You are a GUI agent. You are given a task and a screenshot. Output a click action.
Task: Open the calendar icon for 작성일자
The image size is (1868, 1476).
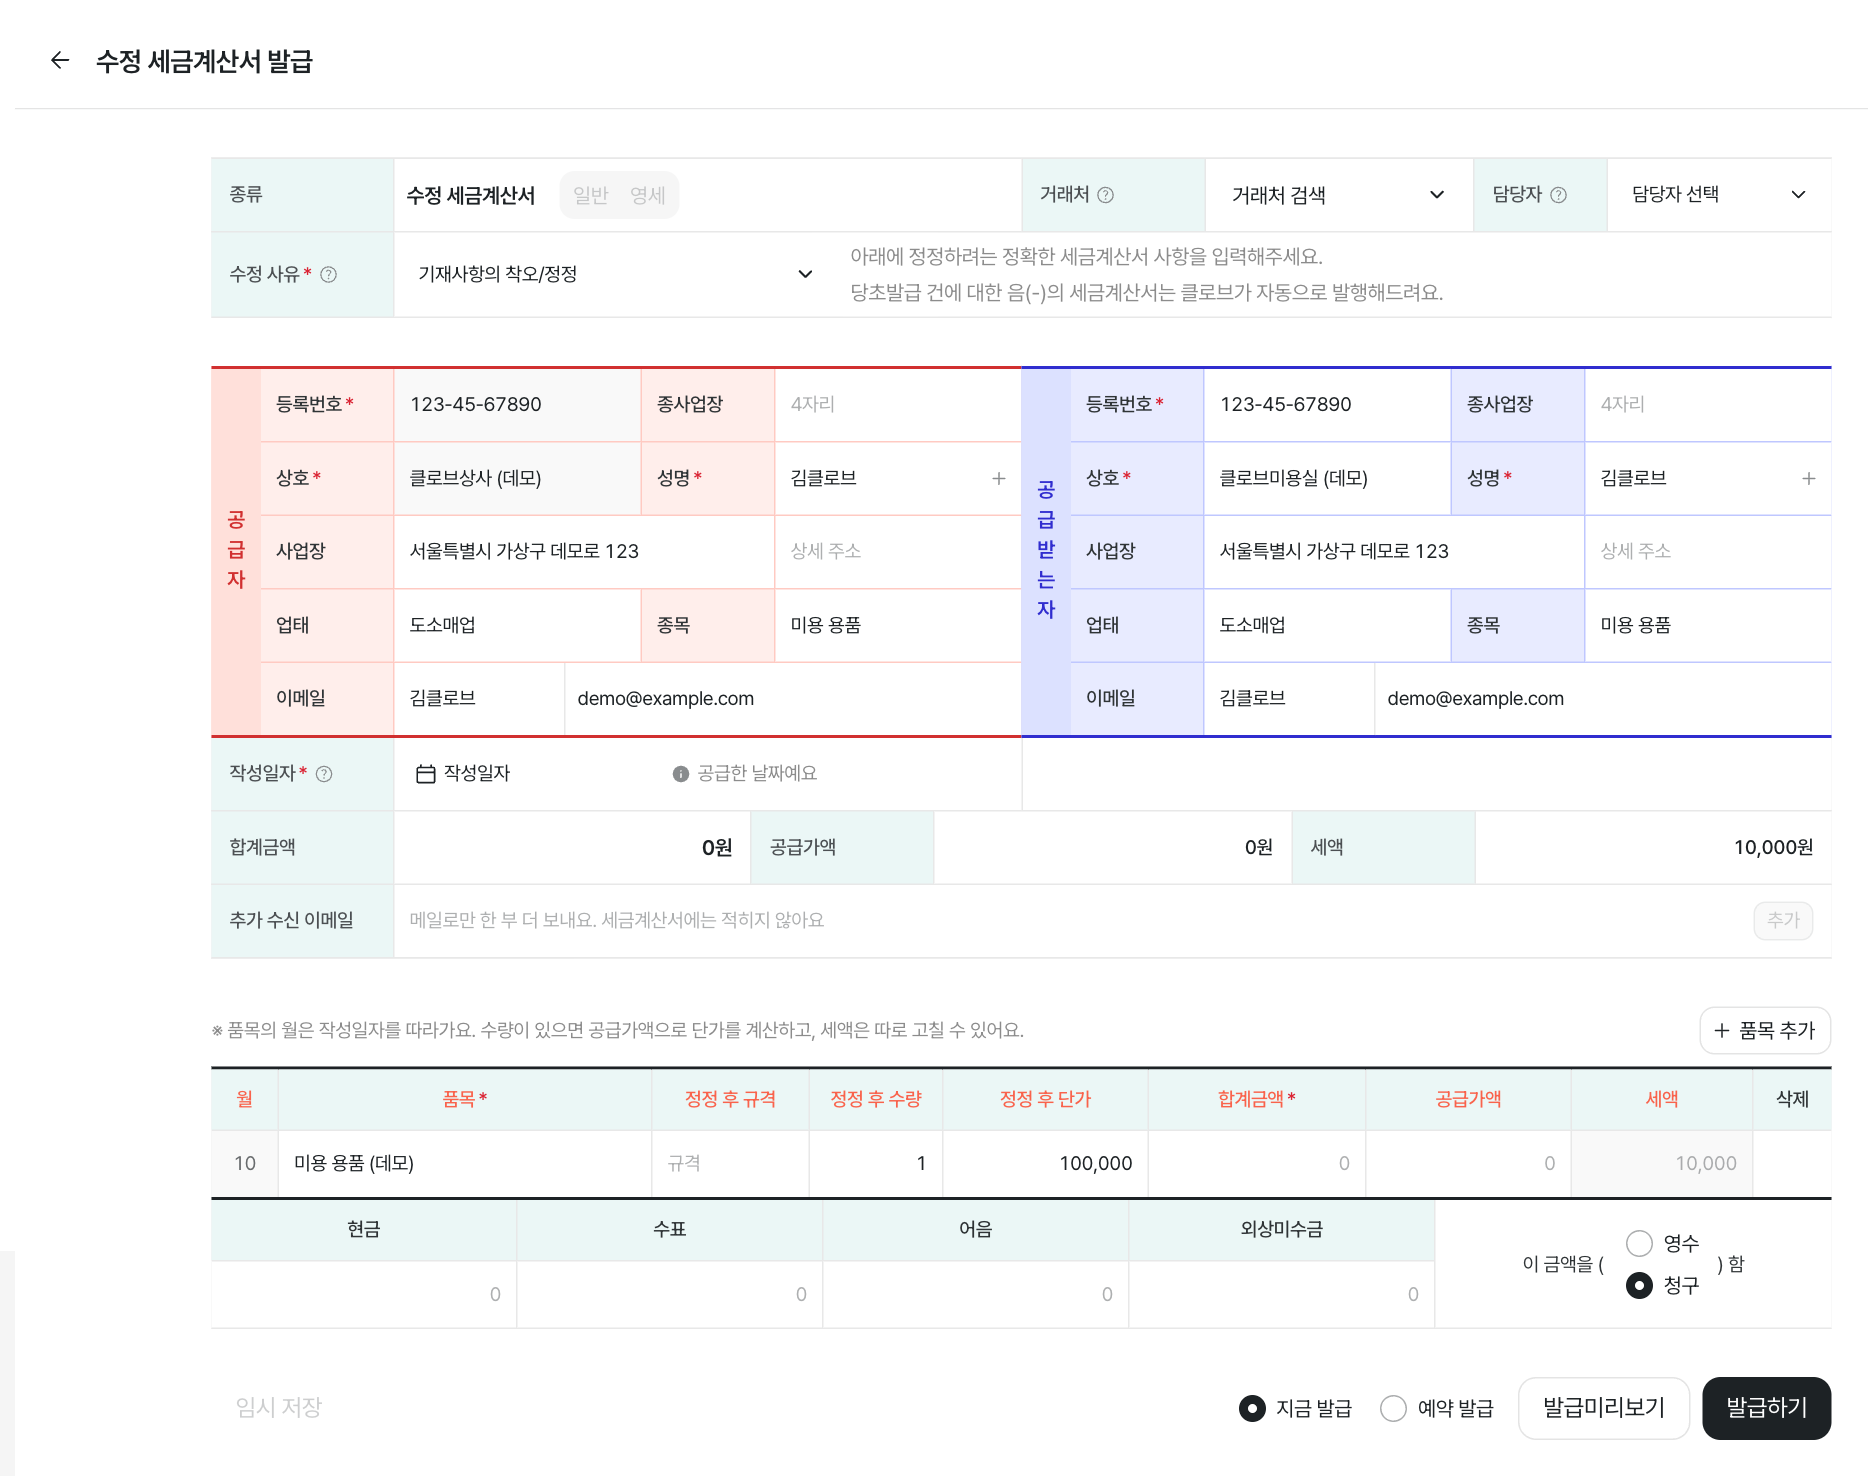point(425,773)
